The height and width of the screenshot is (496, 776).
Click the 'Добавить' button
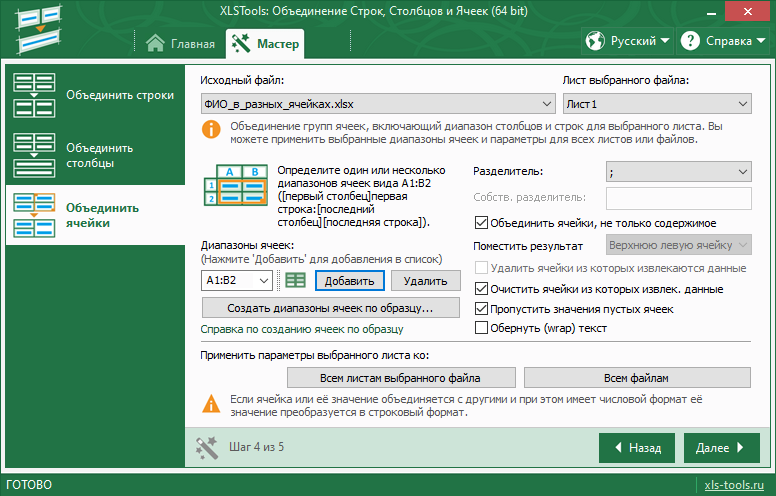(349, 281)
